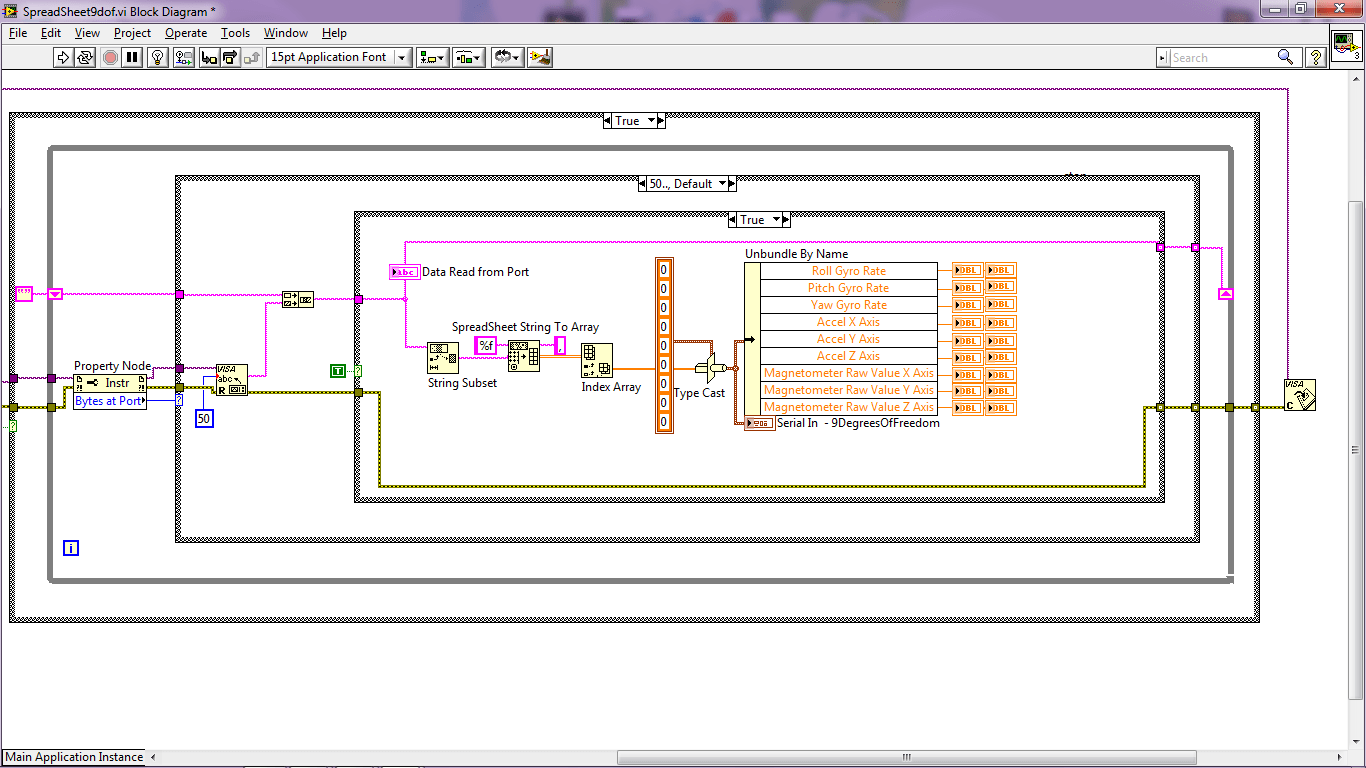Click the comma delimiter string constant
The height and width of the screenshot is (768, 1366).
[x=560, y=346]
